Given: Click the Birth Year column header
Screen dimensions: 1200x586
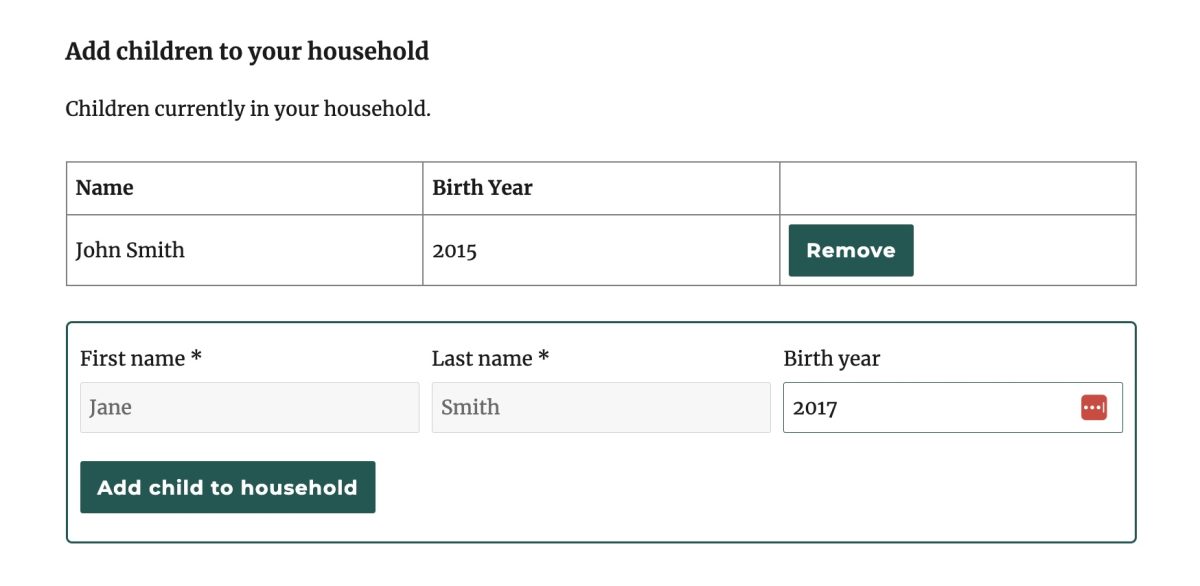Looking at the screenshot, I should (x=483, y=187).
